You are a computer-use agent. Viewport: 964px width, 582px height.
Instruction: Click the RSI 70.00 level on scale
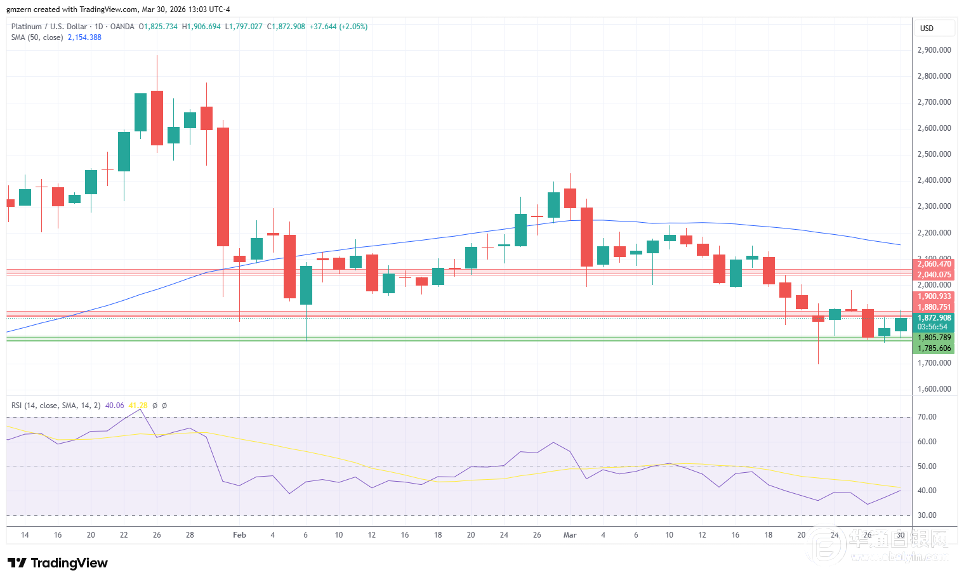[x=927, y=417]
